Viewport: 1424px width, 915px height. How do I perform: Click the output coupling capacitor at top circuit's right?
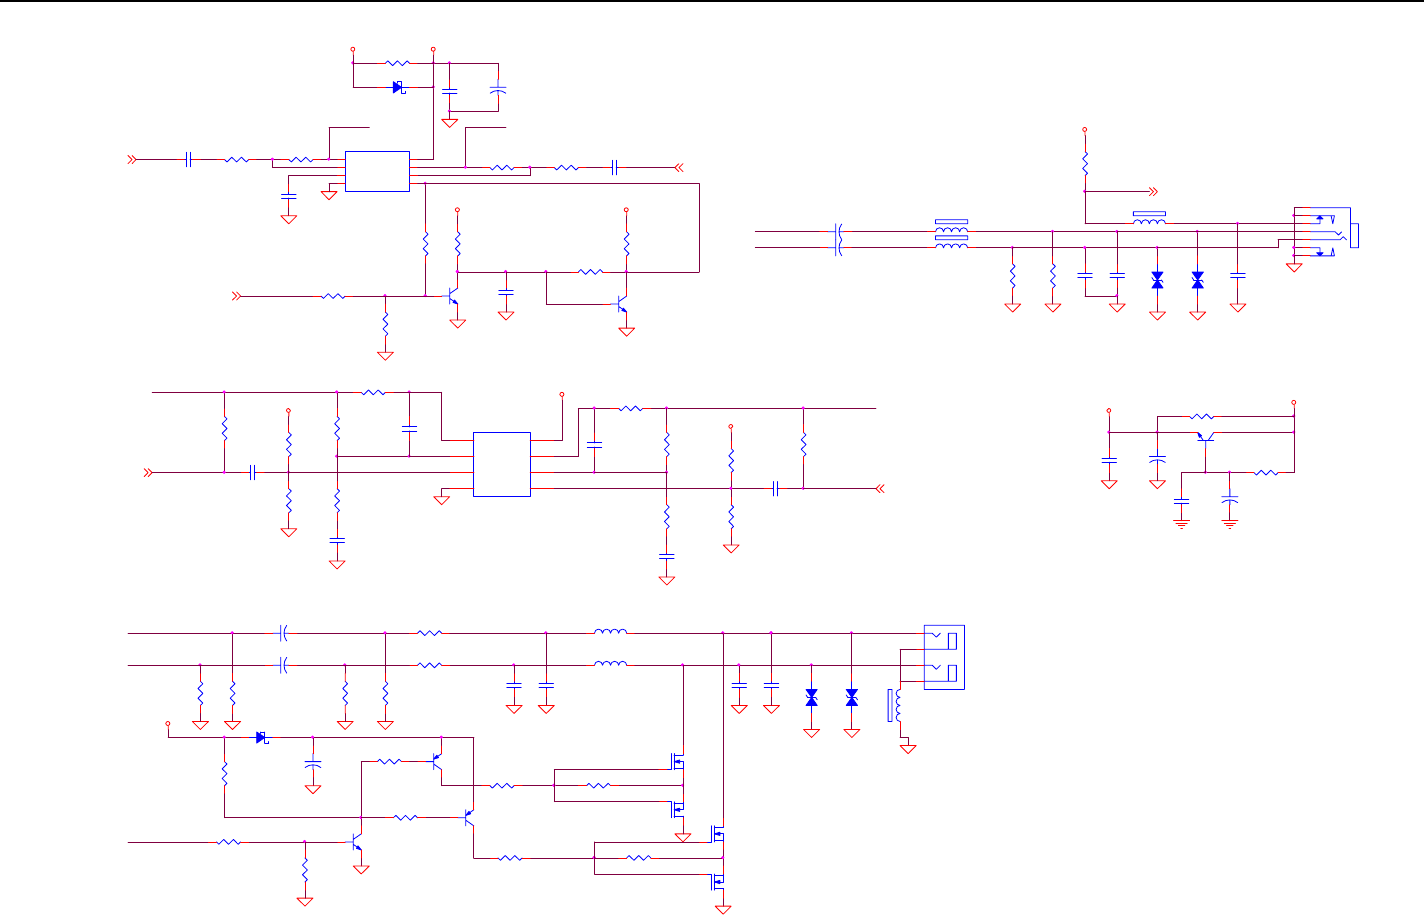[615, 168]
